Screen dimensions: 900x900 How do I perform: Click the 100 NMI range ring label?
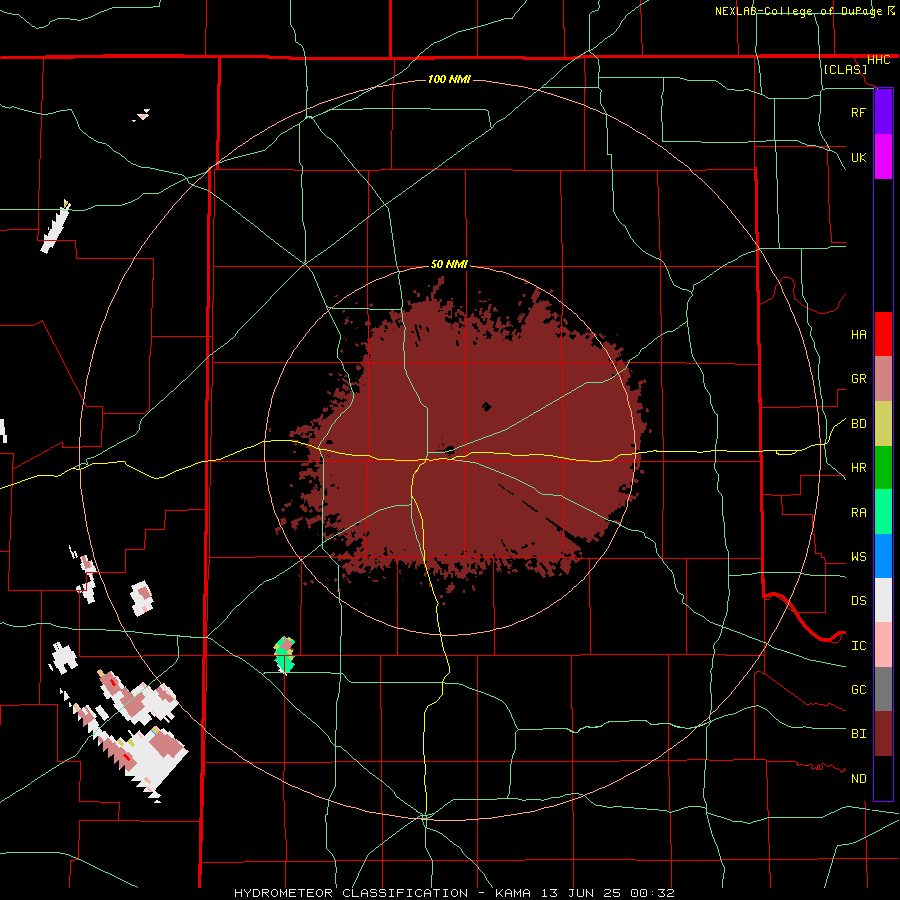pyautogui.click(x=449, y=79)
